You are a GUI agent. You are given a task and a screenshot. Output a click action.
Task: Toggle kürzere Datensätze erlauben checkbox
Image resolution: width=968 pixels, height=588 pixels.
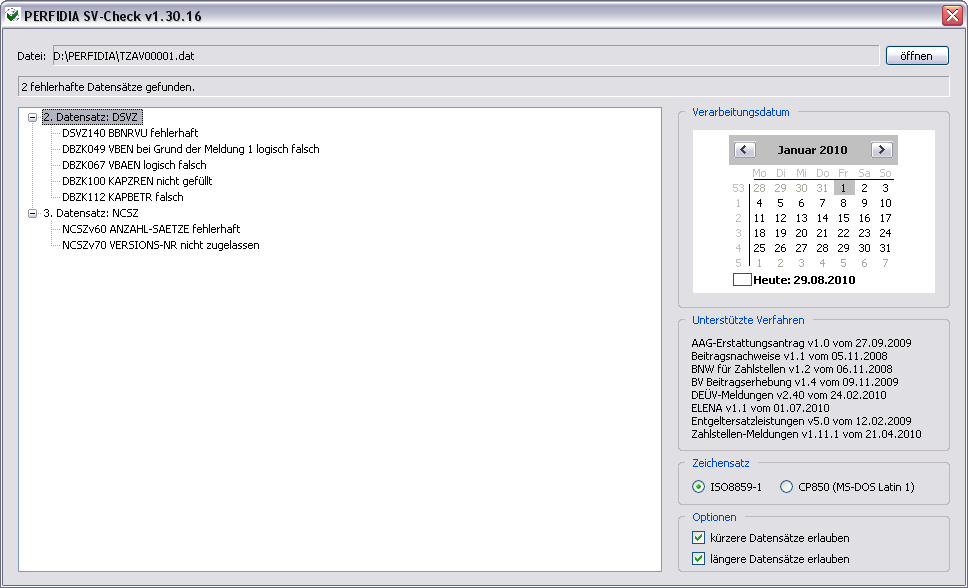tap(698, 538)
